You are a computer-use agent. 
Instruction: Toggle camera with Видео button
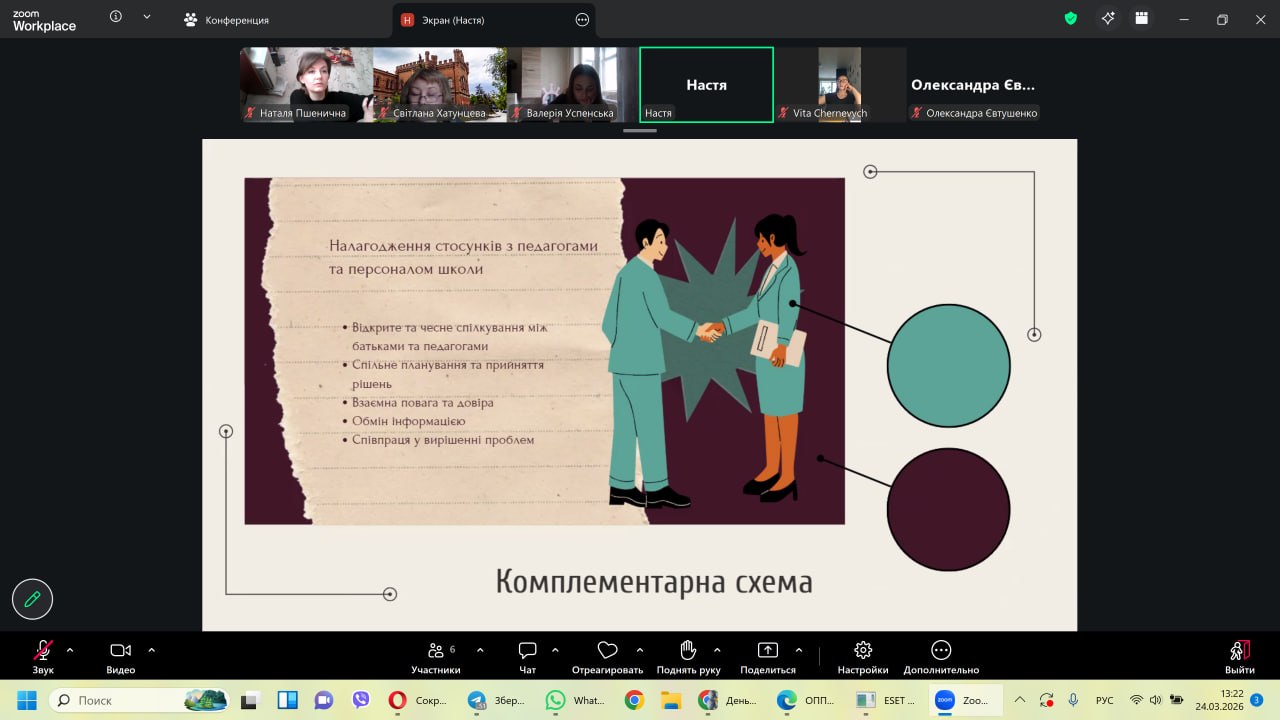pyautogui.click(x=120, y=656)
